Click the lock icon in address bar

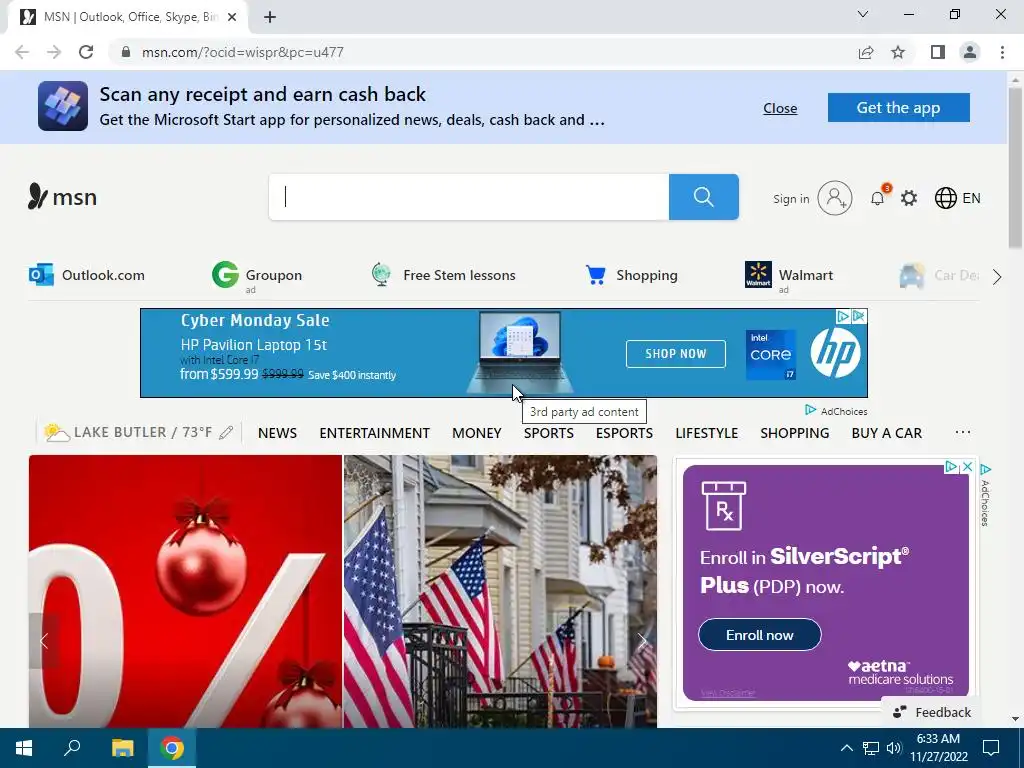coord(126,52)
